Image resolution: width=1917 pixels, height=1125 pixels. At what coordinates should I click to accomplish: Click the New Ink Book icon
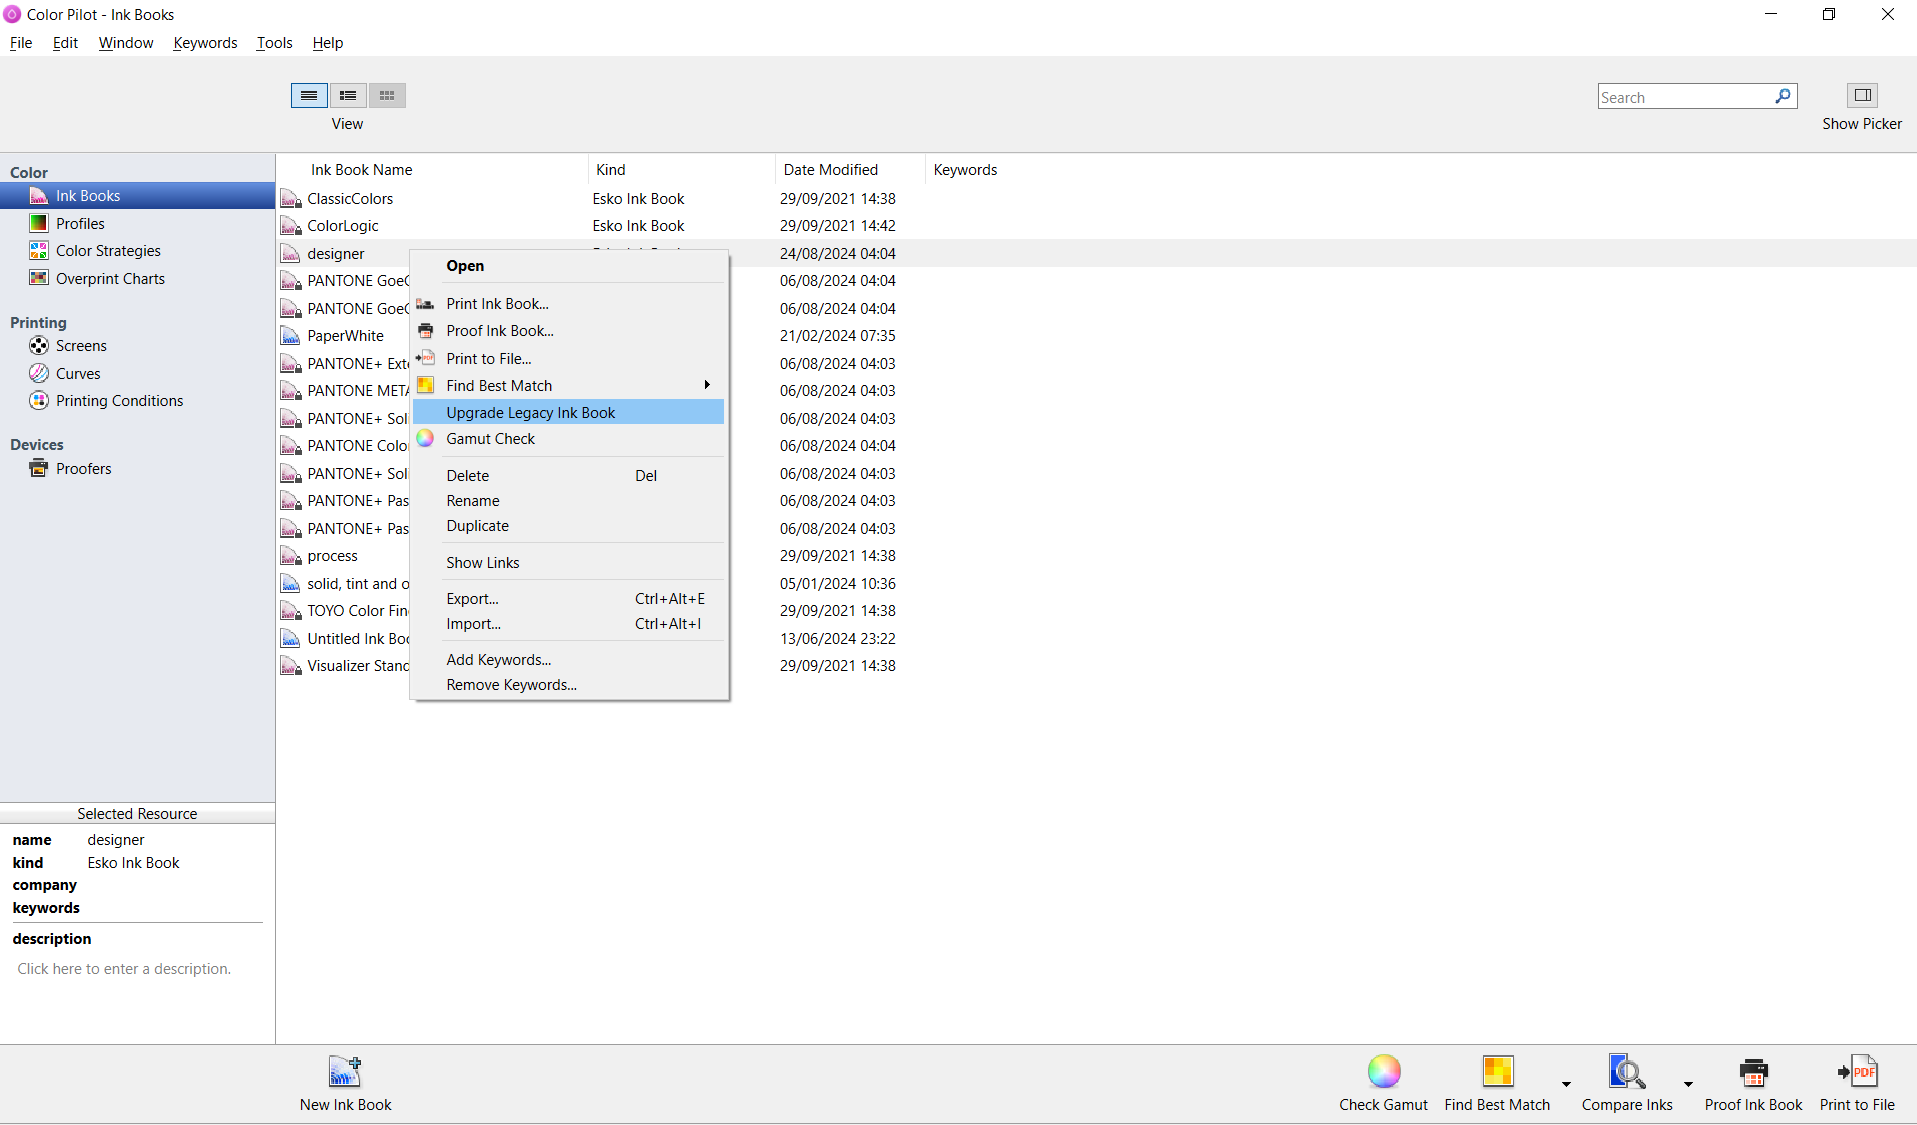345,1070
